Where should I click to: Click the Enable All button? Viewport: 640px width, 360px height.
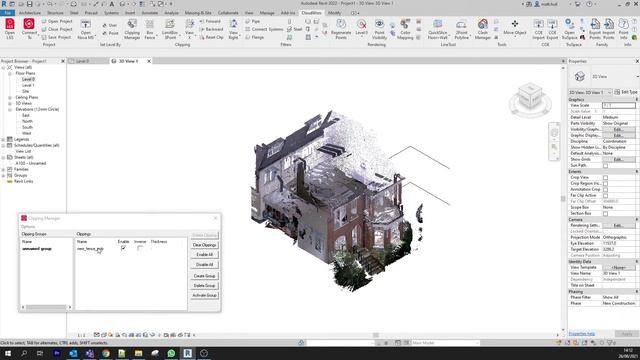[x=204, y=255]
